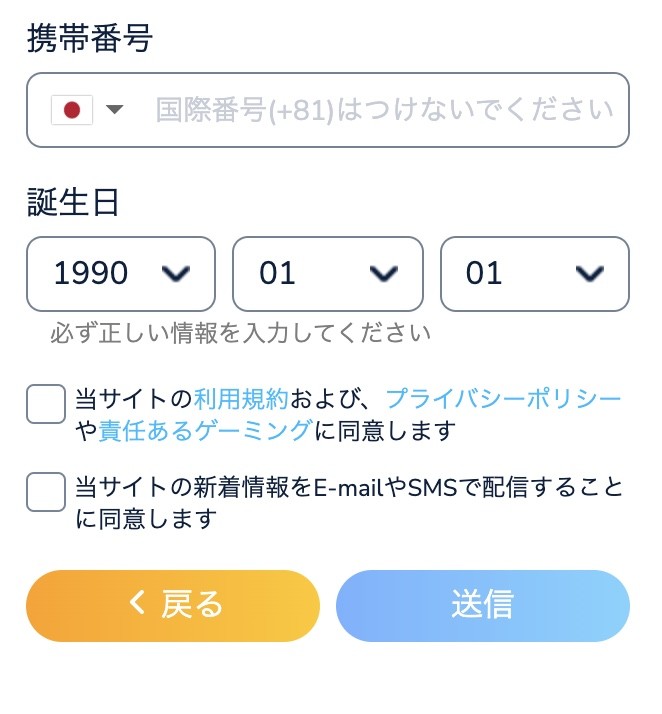Open country code dropdown arrow
Image resolution: width=662 pixels, height=714 pixels.
coord(115,110)
